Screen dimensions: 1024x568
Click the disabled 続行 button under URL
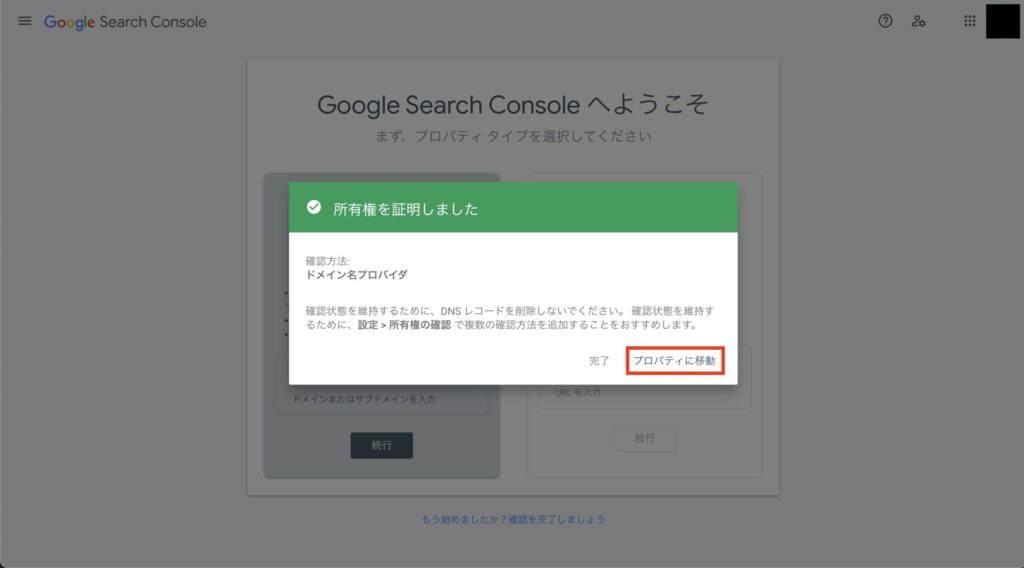pyautogui.click(x=645, y=438)
